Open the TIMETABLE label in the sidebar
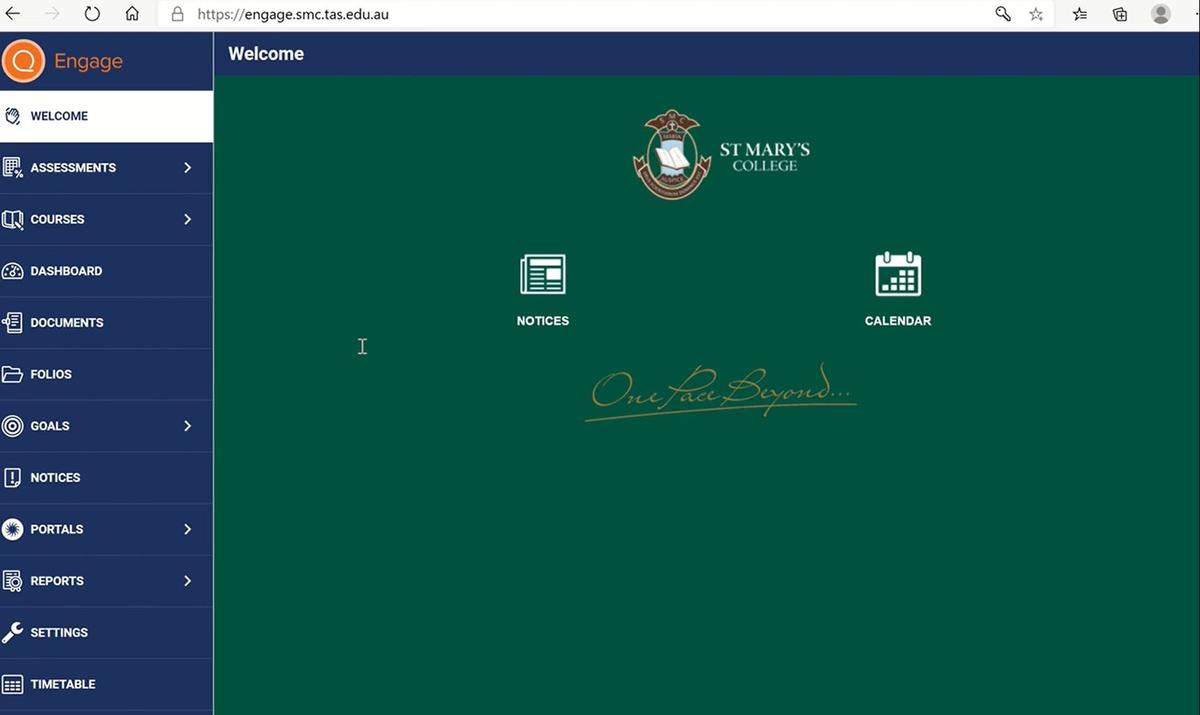This screenshot has height=715, width=1200. (63, 685)
